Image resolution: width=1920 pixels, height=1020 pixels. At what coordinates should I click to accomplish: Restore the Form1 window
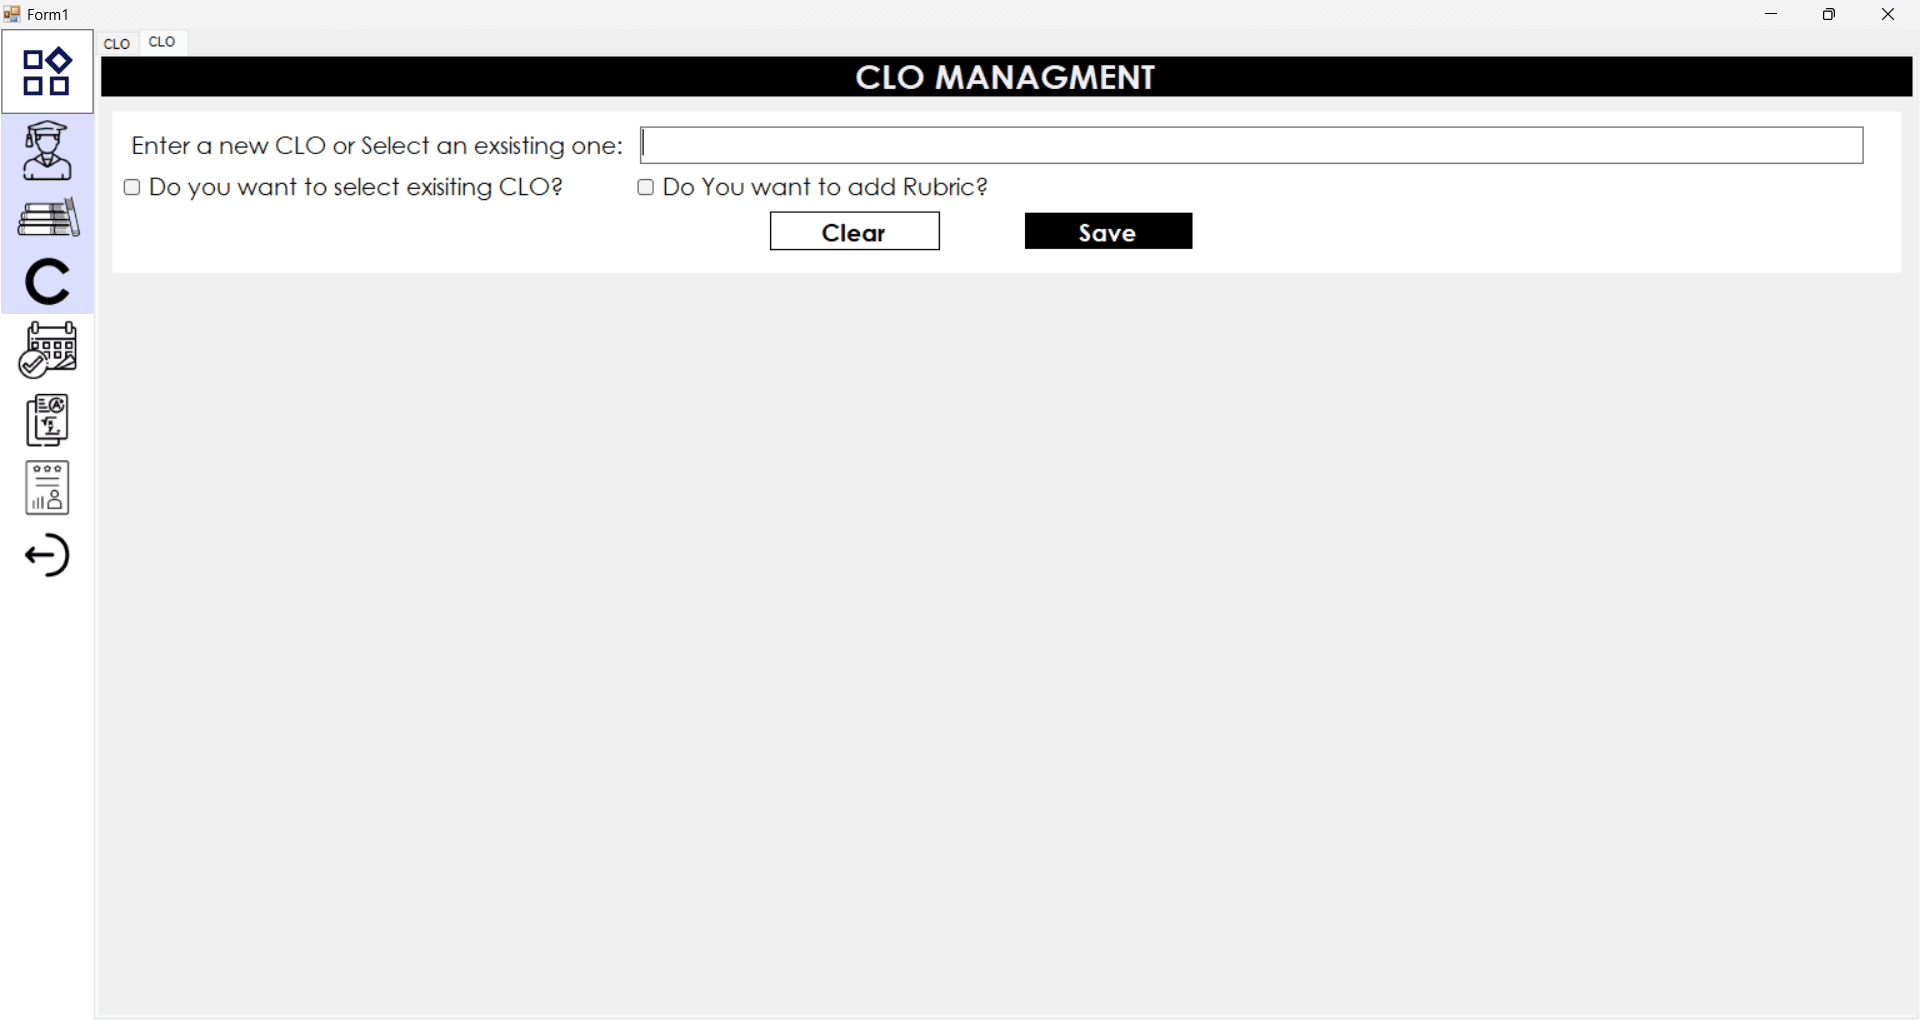[x=1829, y=14]
